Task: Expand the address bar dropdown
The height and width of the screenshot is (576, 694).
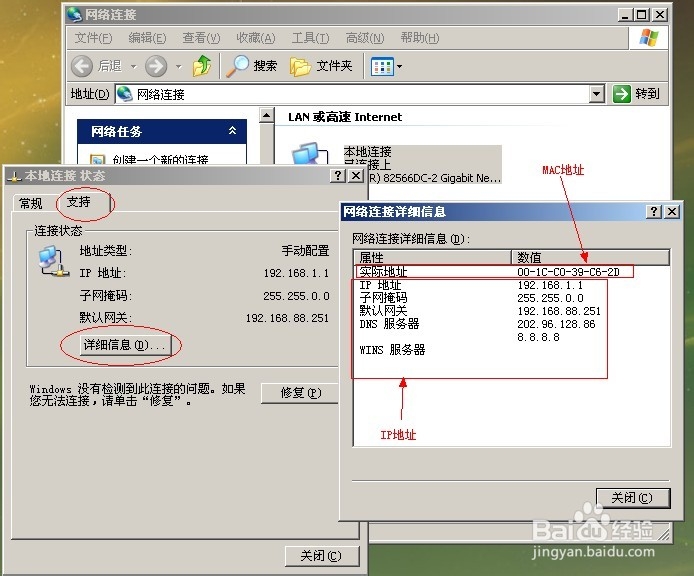Action: click(x=597, y=94)
